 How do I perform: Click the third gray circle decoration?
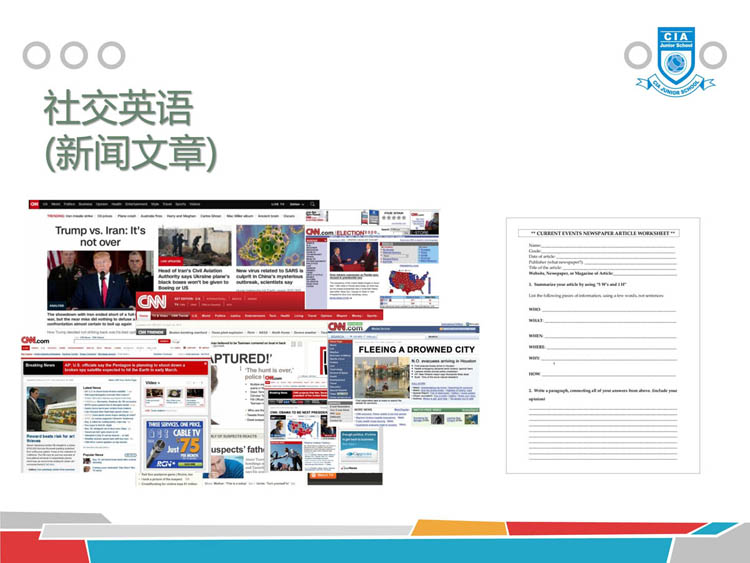click(x=110, y=55)
